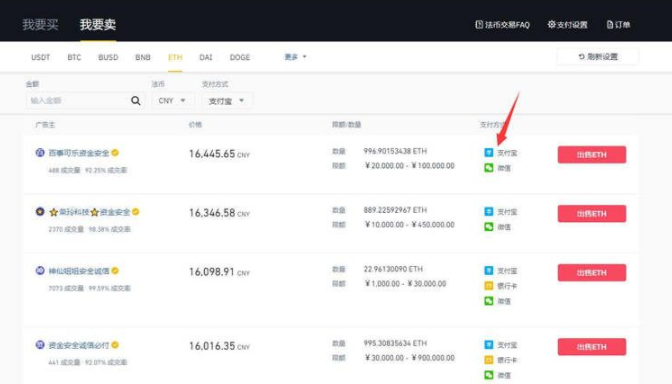Switch to the 我要买 buy tab
The height and width of the screenshot is (384, 672).
40,24
